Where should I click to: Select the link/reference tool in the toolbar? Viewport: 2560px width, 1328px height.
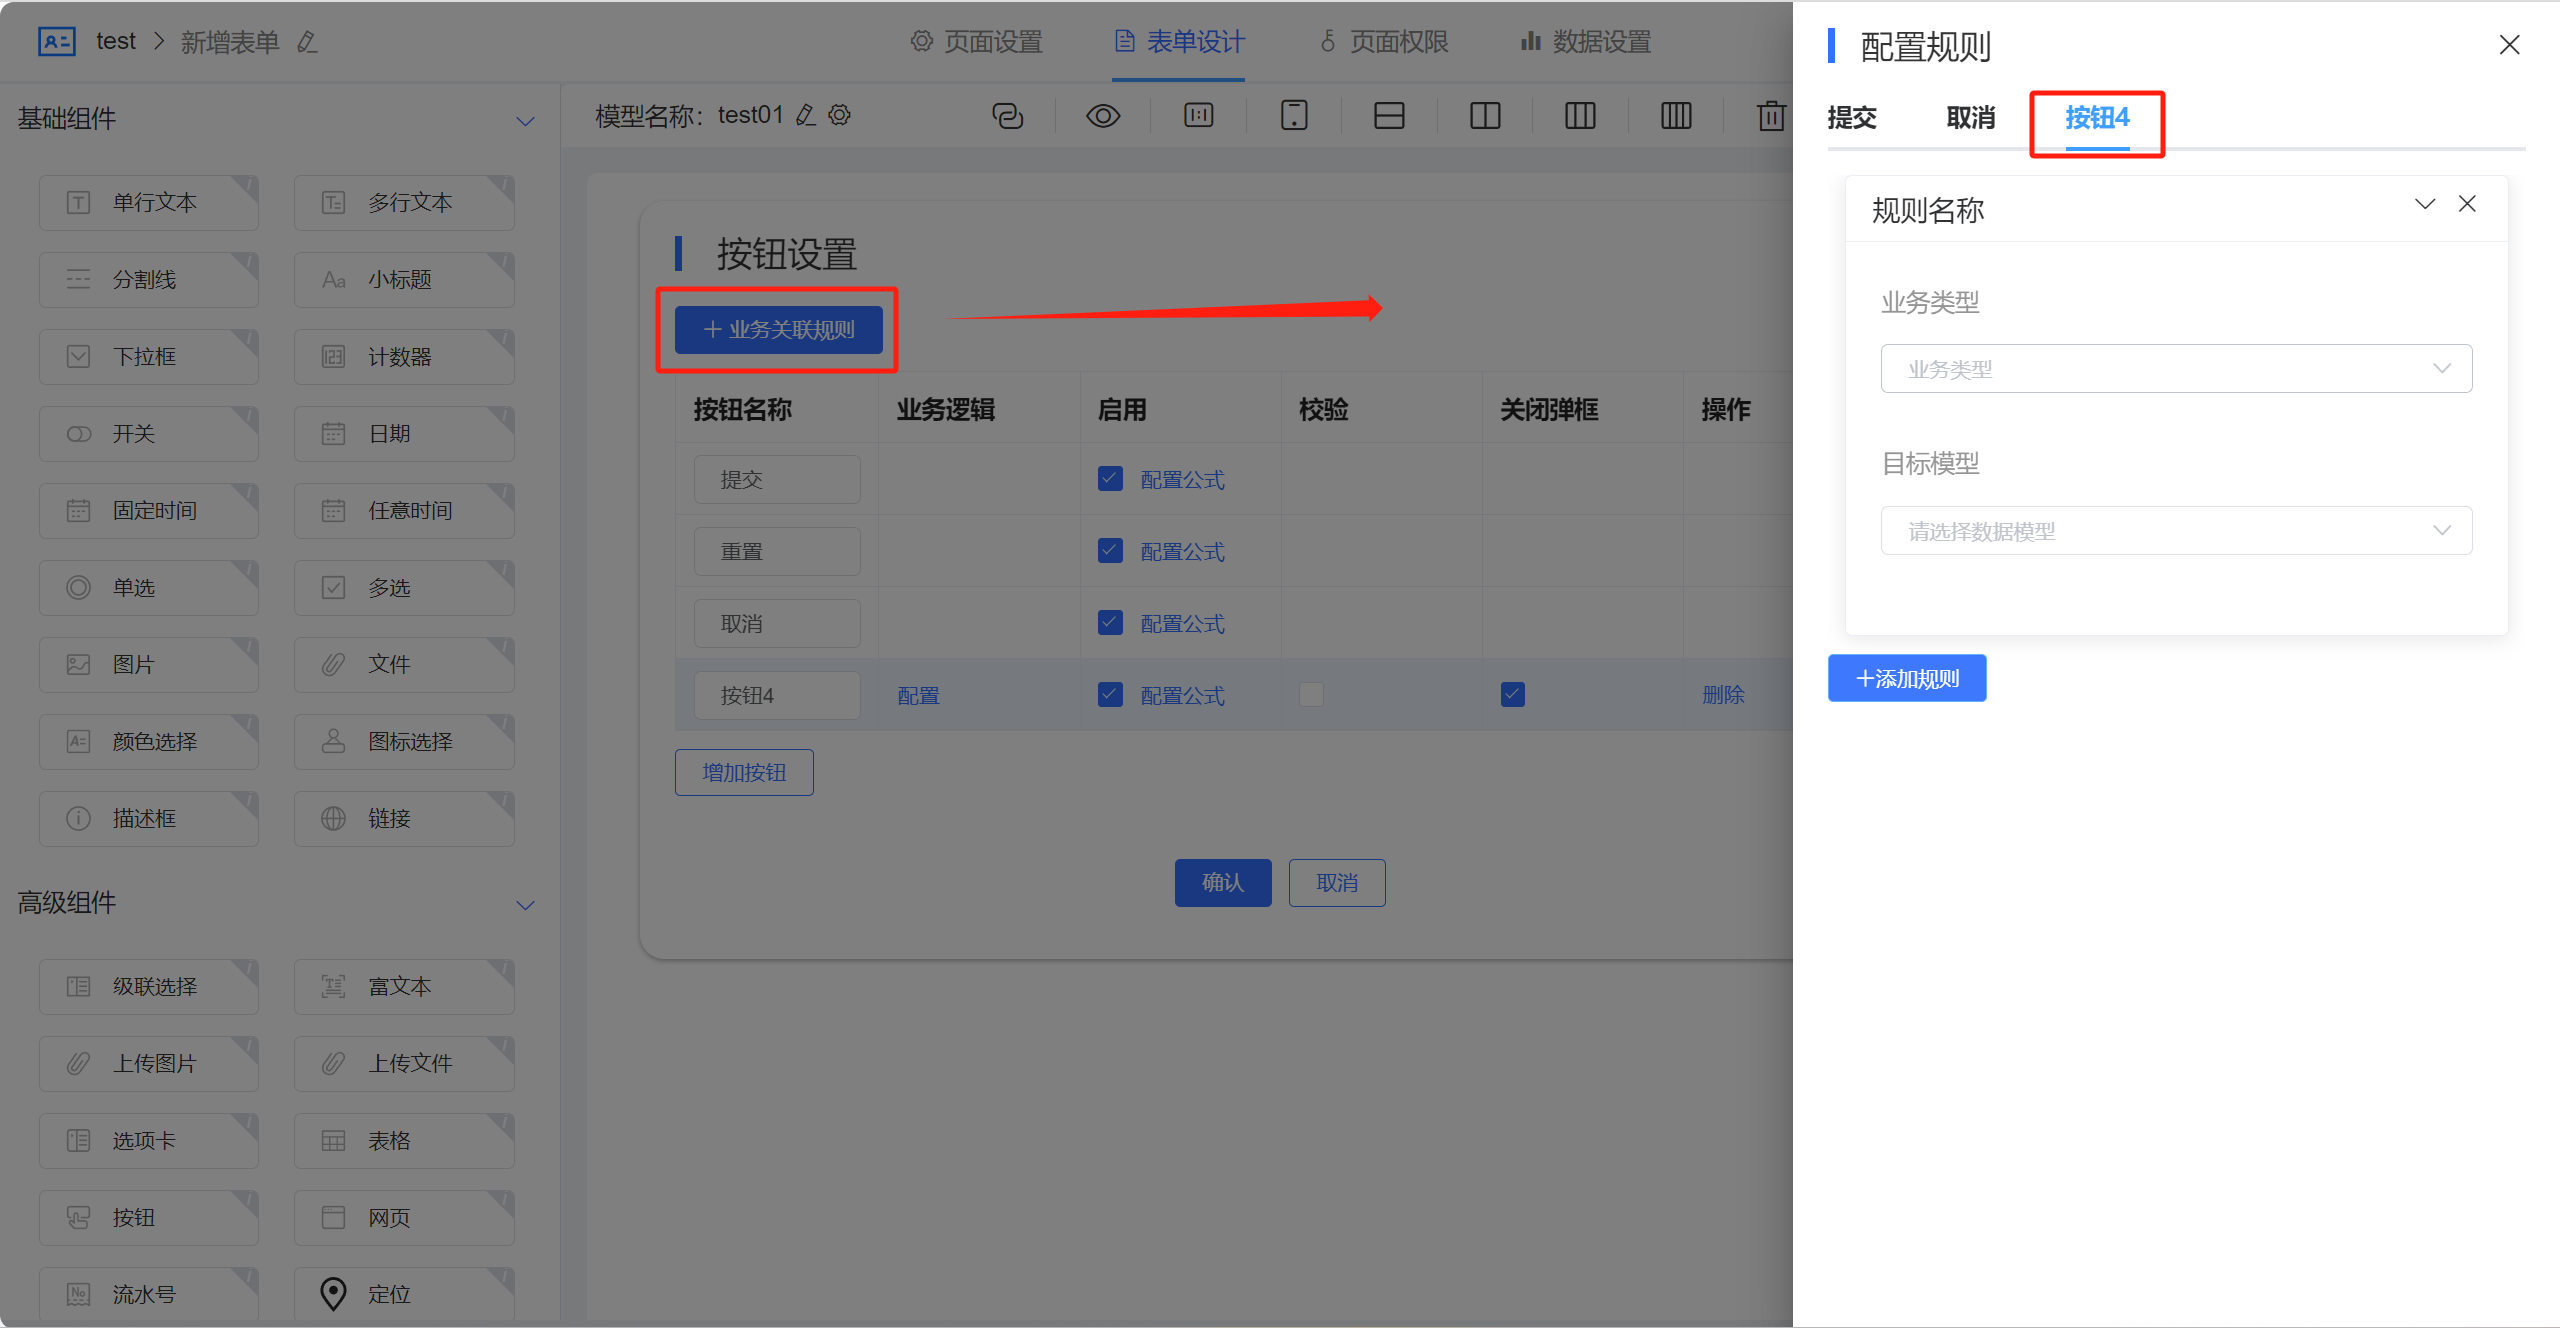coord(1007,115)
